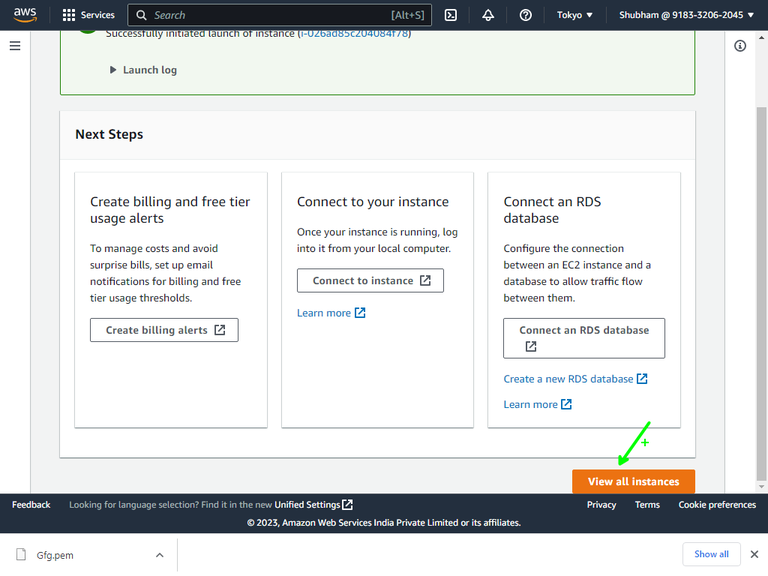The width and height of the screenshot is (768, 576).
Task: Close the downloads bar
Action: (754, 554)
